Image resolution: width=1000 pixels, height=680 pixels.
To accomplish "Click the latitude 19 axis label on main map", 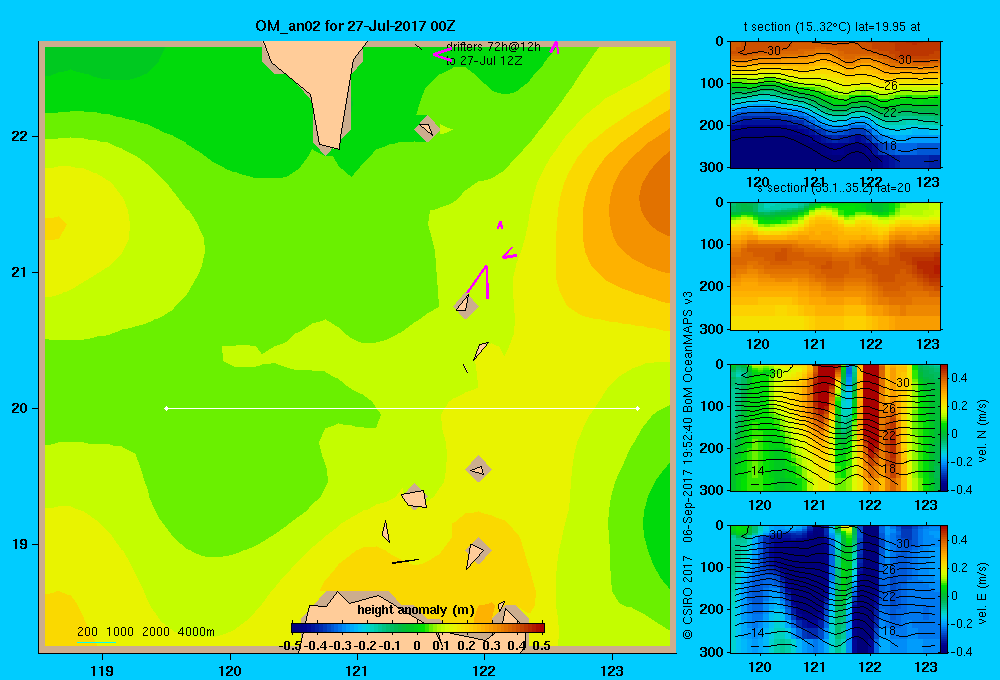I will point(20,544).
